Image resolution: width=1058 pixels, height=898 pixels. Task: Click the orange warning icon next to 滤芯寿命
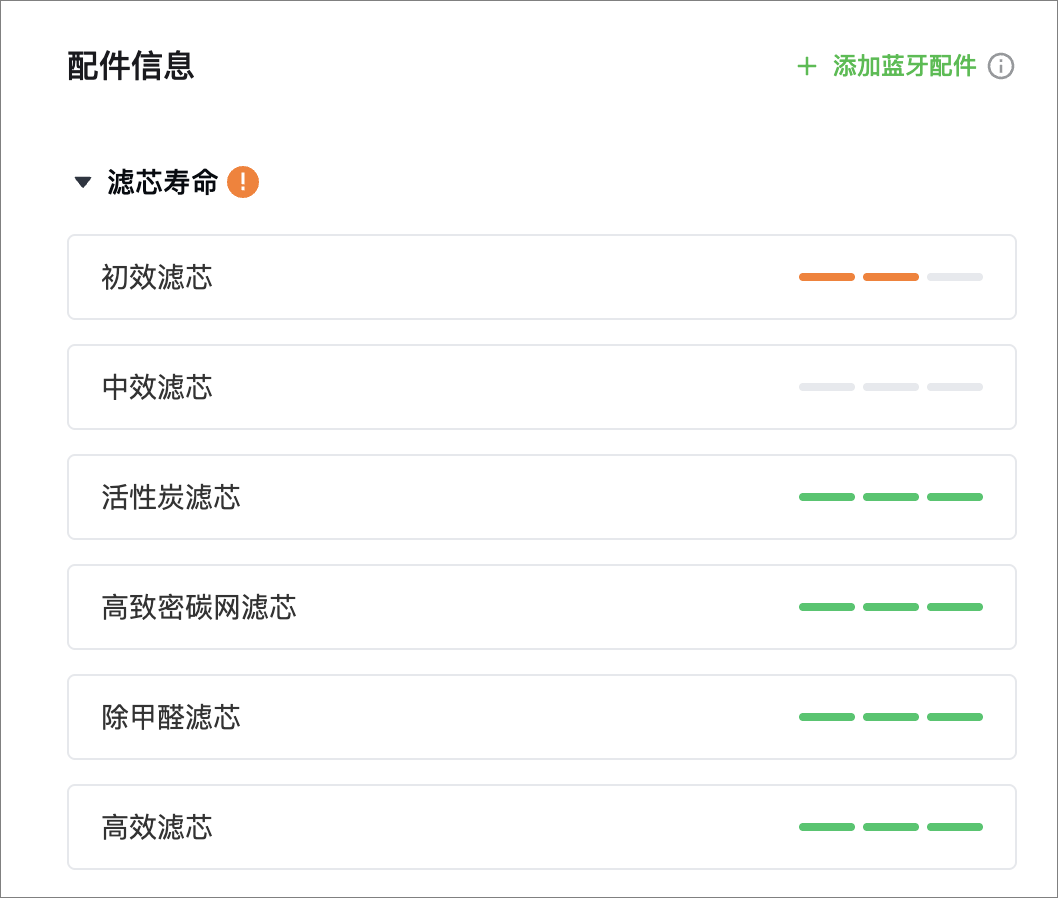coord(243,182)
